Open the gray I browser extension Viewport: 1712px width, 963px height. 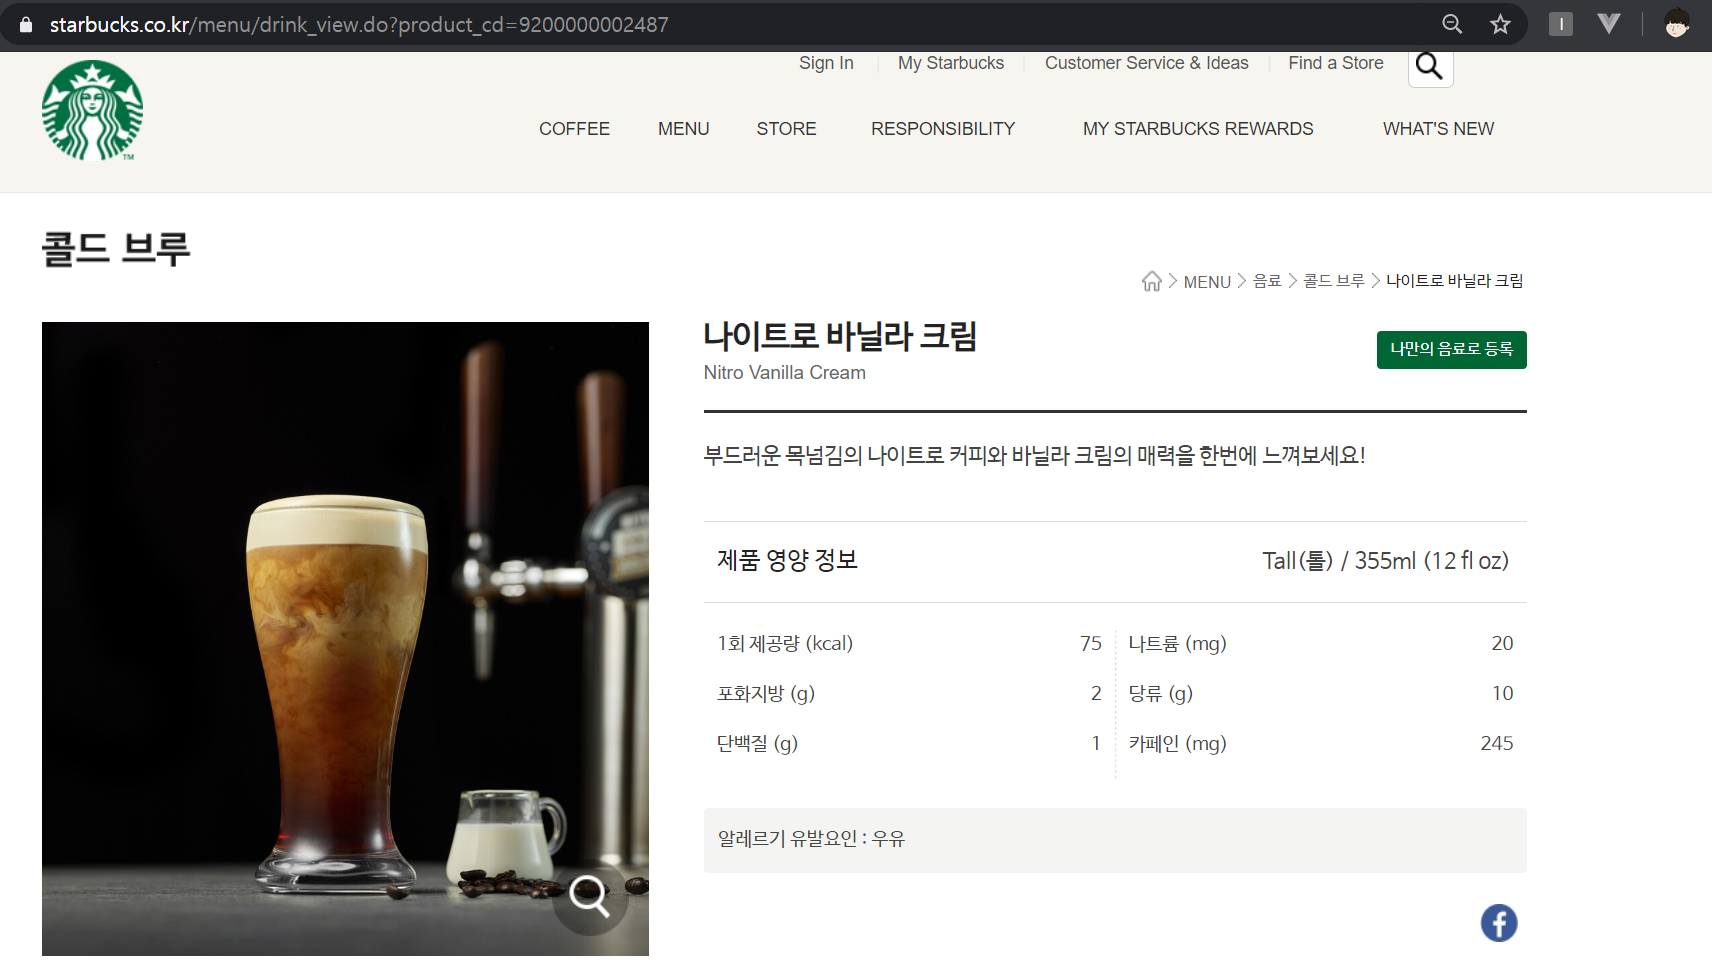click(x=1560, y=24)
